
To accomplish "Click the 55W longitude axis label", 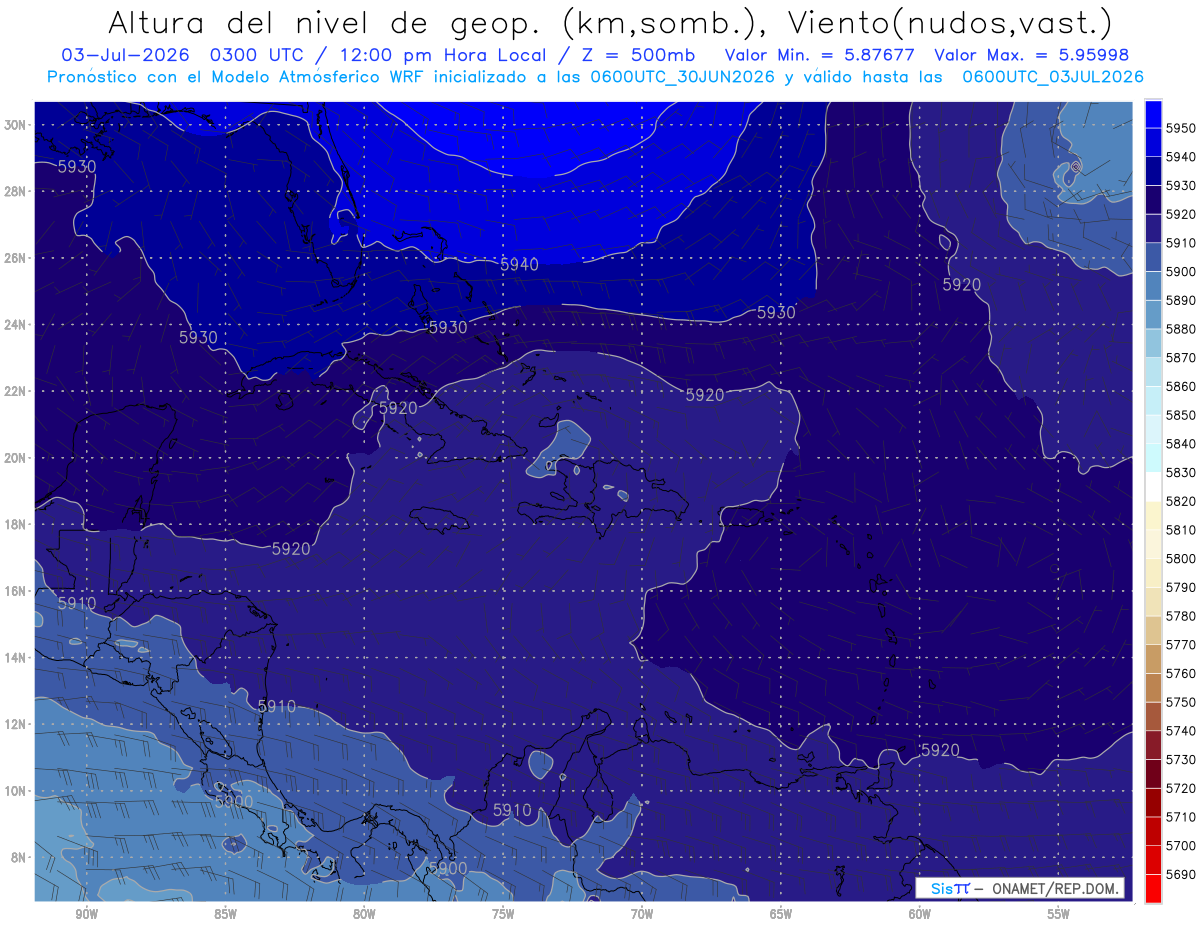I will point(1059,914).
